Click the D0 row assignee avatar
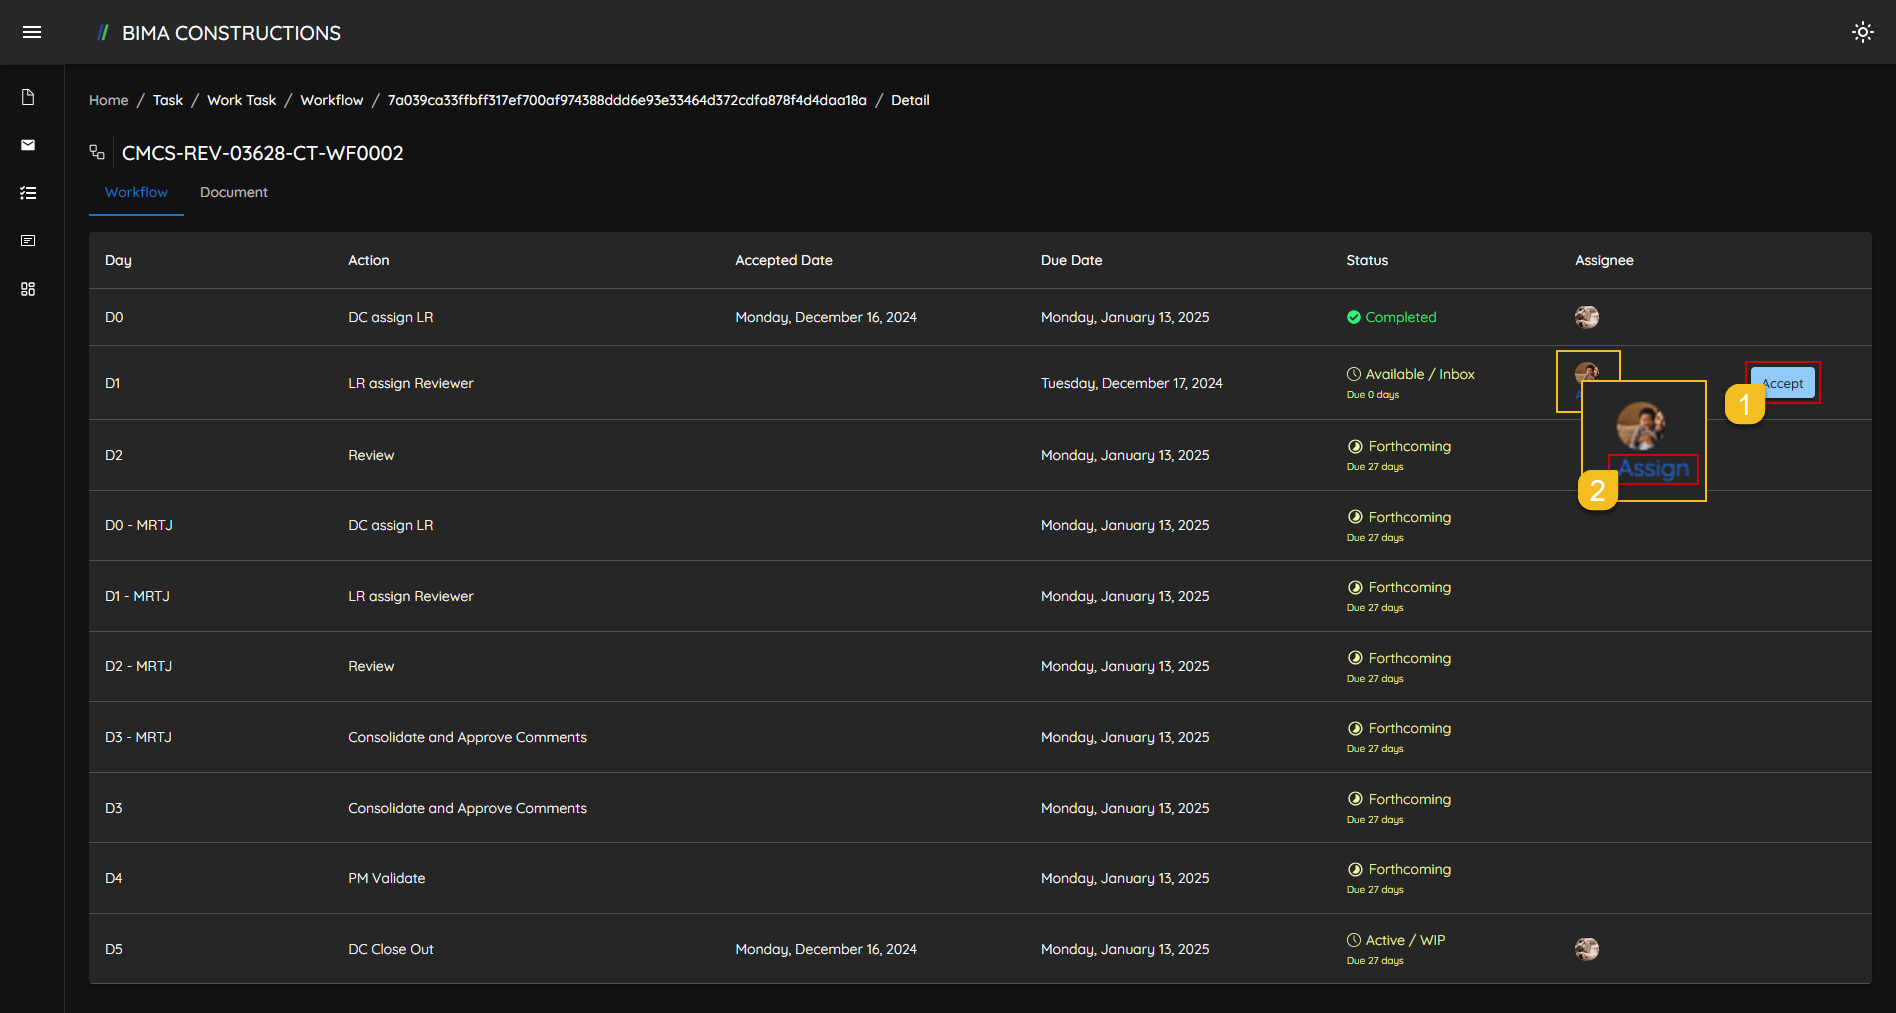This screenshot has width=1896, height=1013. point(1586,317)
